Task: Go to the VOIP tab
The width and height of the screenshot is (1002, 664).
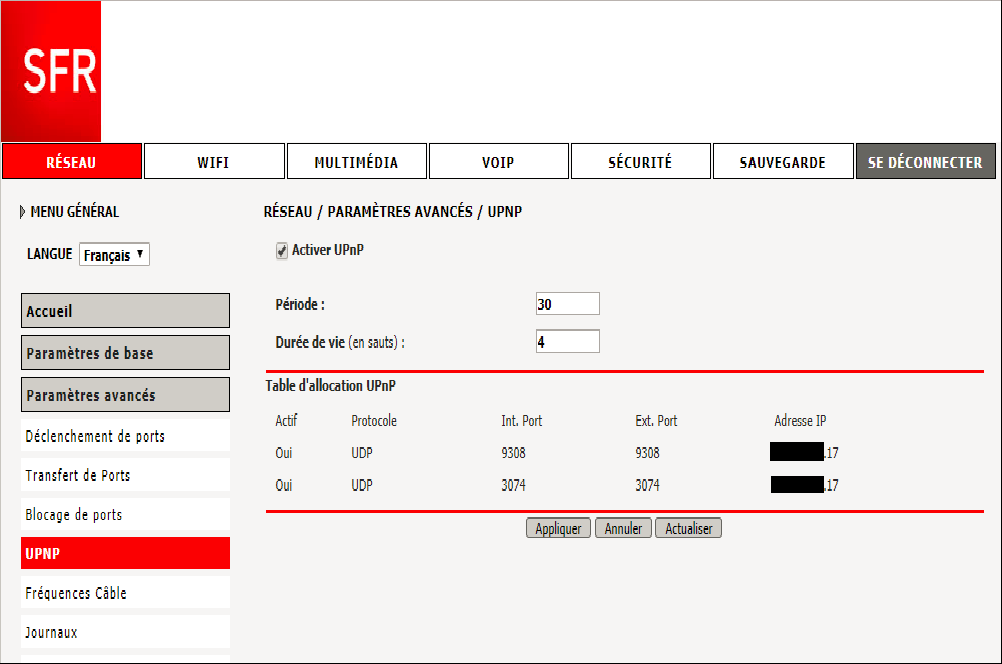Action: [499, 162]
